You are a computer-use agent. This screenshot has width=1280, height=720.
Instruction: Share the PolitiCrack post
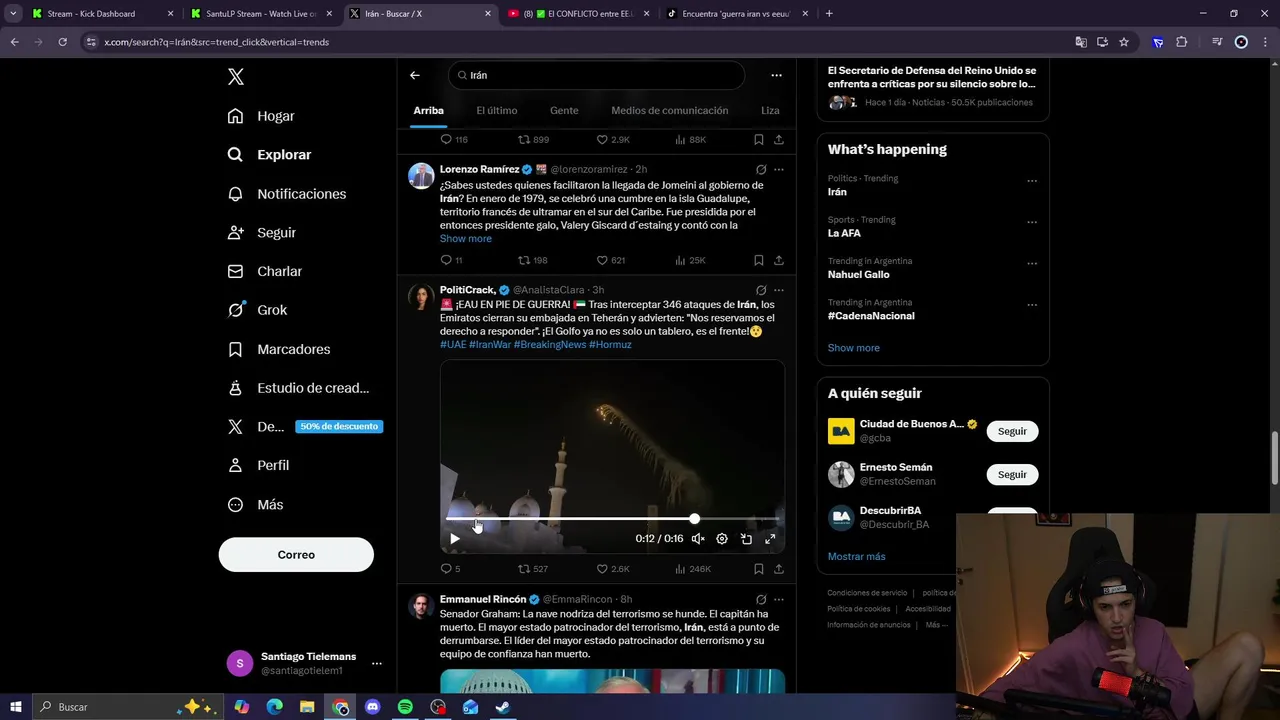(778, 569)
